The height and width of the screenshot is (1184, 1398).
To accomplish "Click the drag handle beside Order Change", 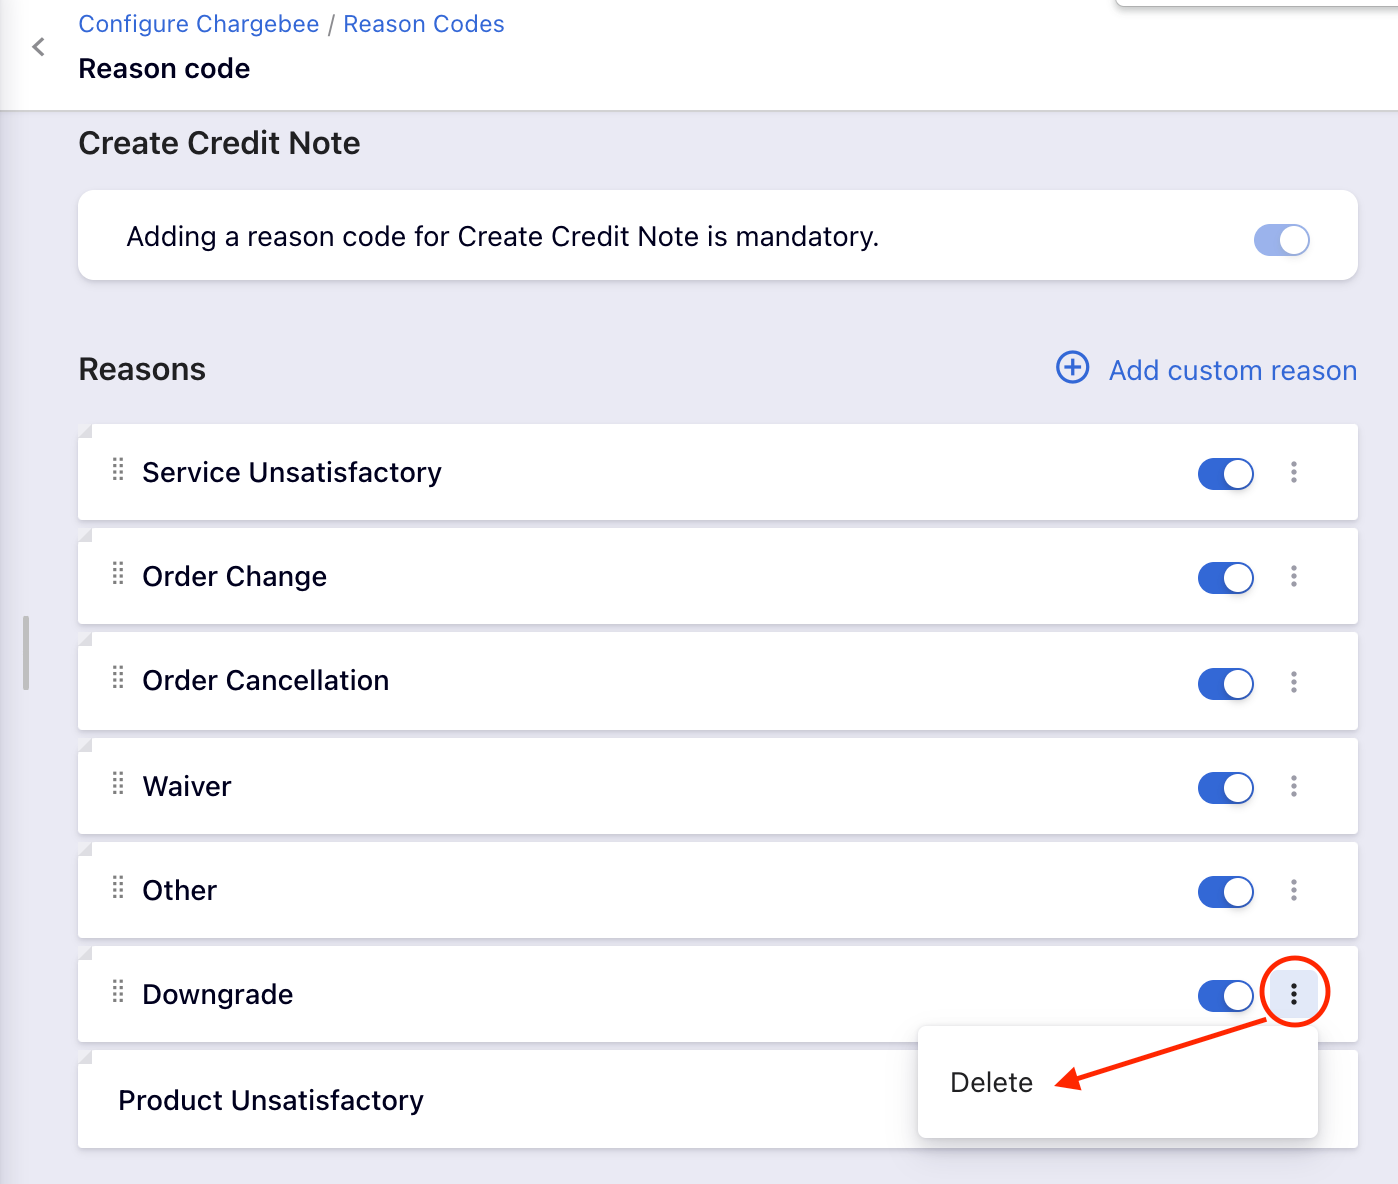I will [x=118, y=574].
